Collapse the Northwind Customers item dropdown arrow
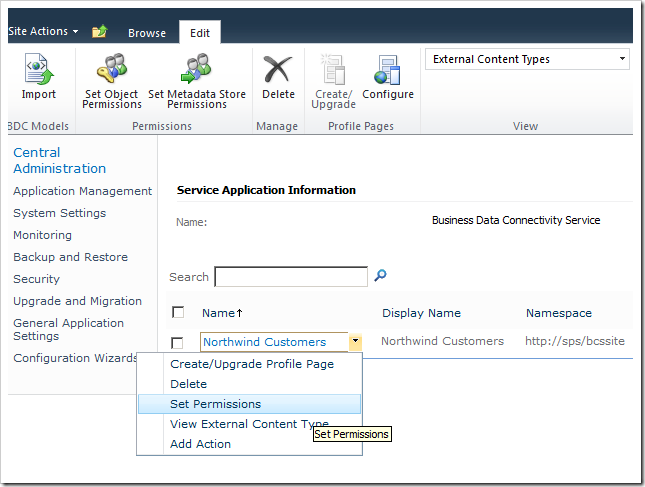The height and width of the screenshot is (487, 645). 355,342
